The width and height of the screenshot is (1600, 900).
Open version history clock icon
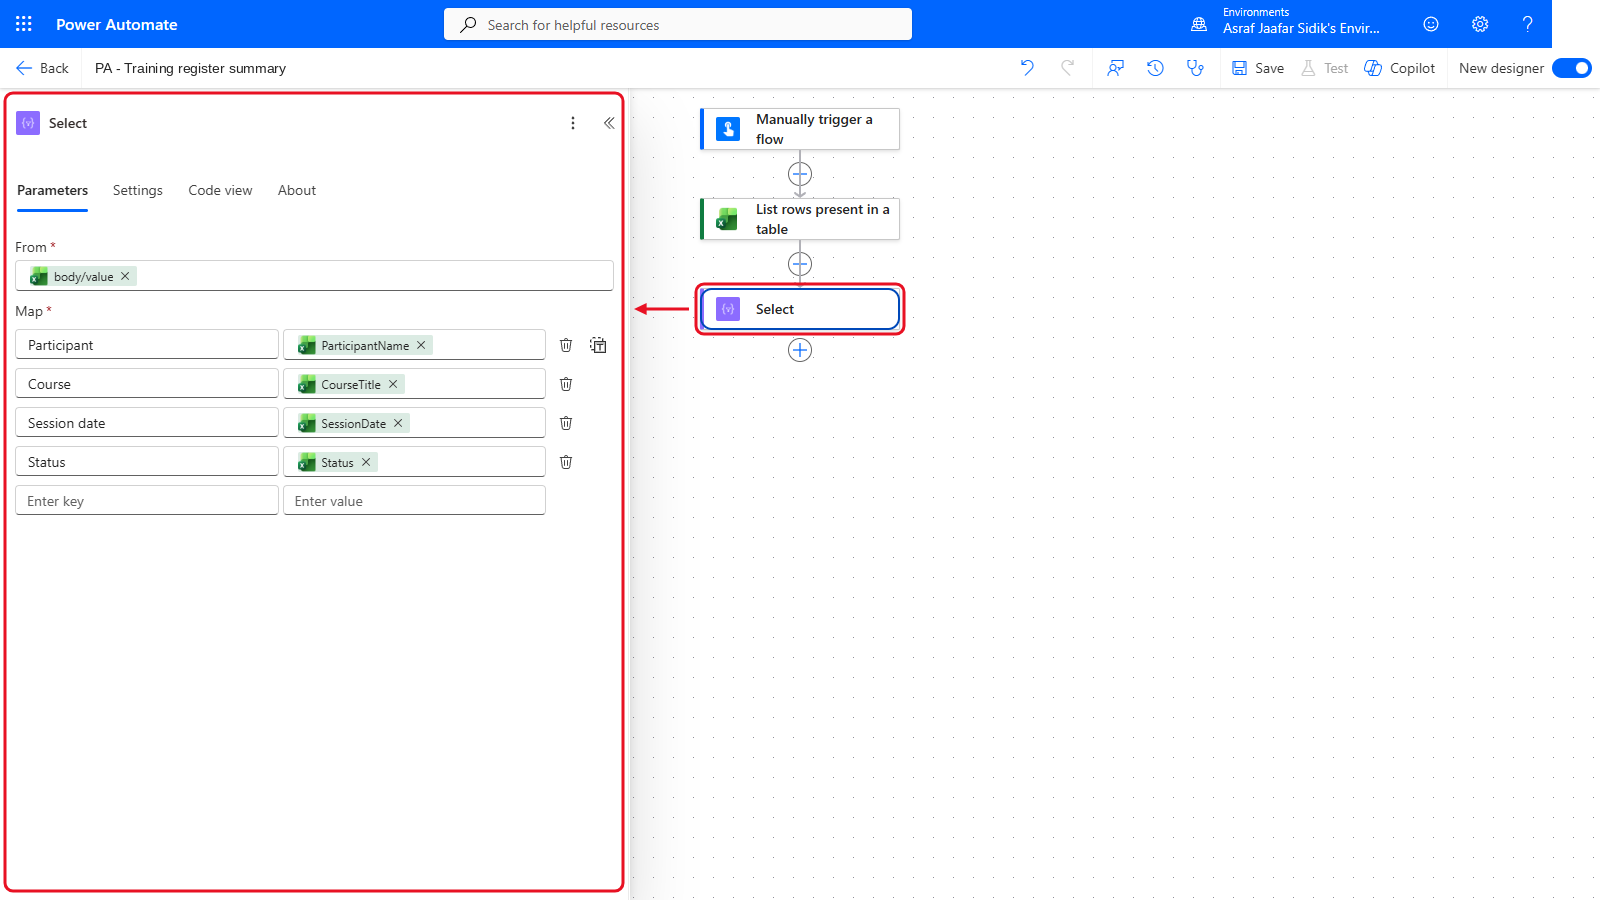pos(1155,68)
